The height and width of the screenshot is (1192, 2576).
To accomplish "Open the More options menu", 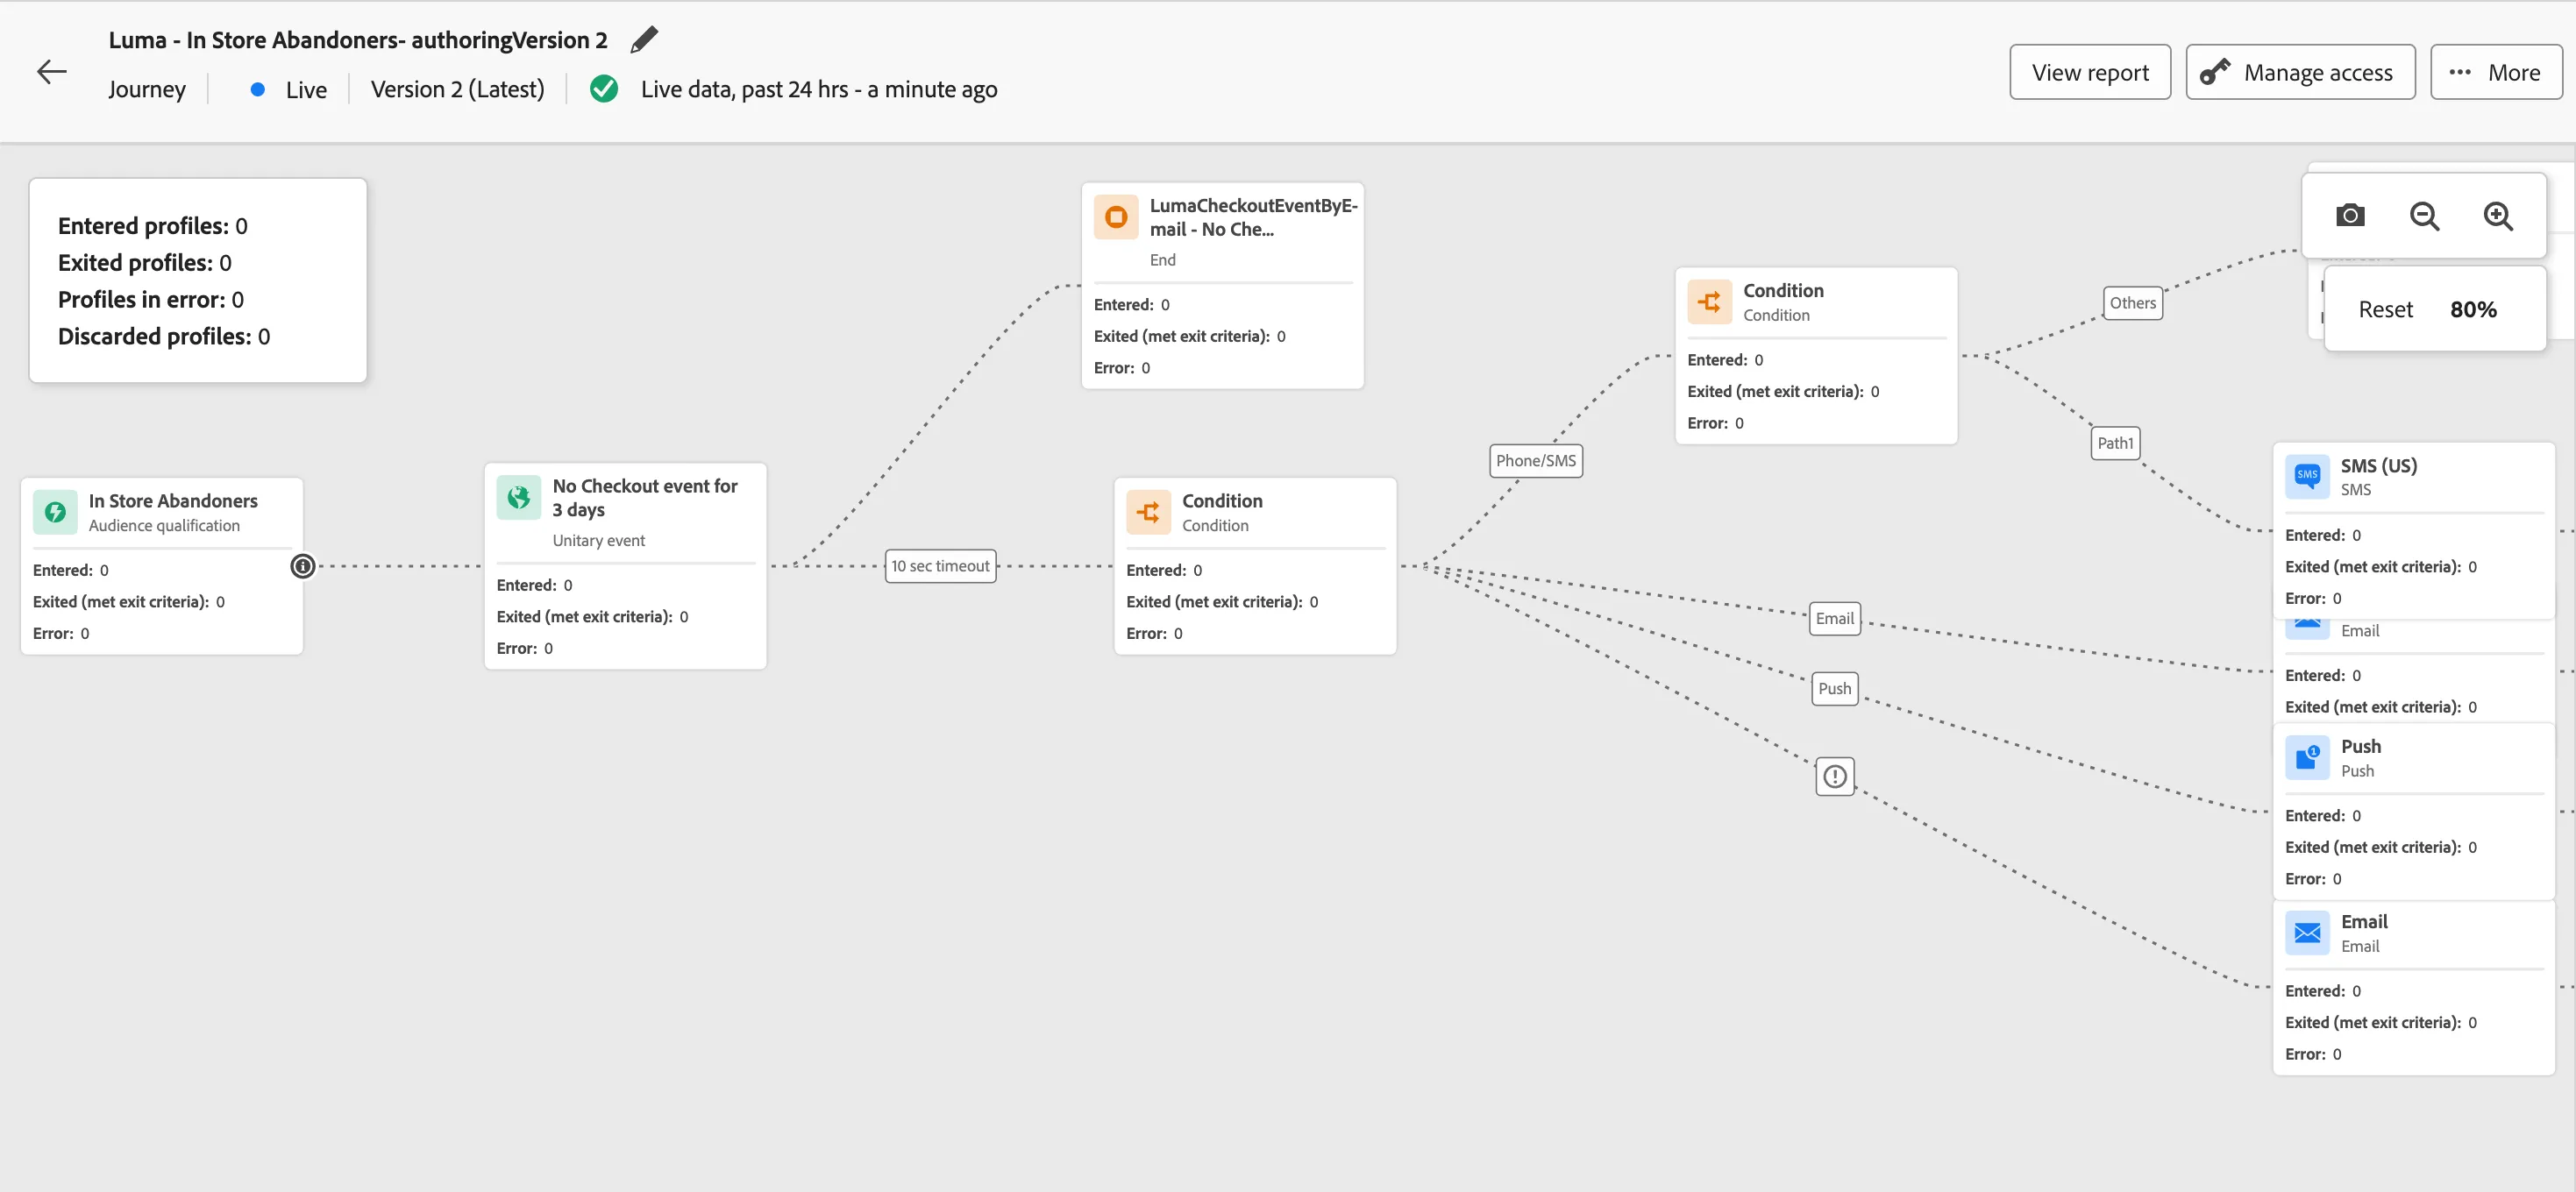I will [2496, 72].
